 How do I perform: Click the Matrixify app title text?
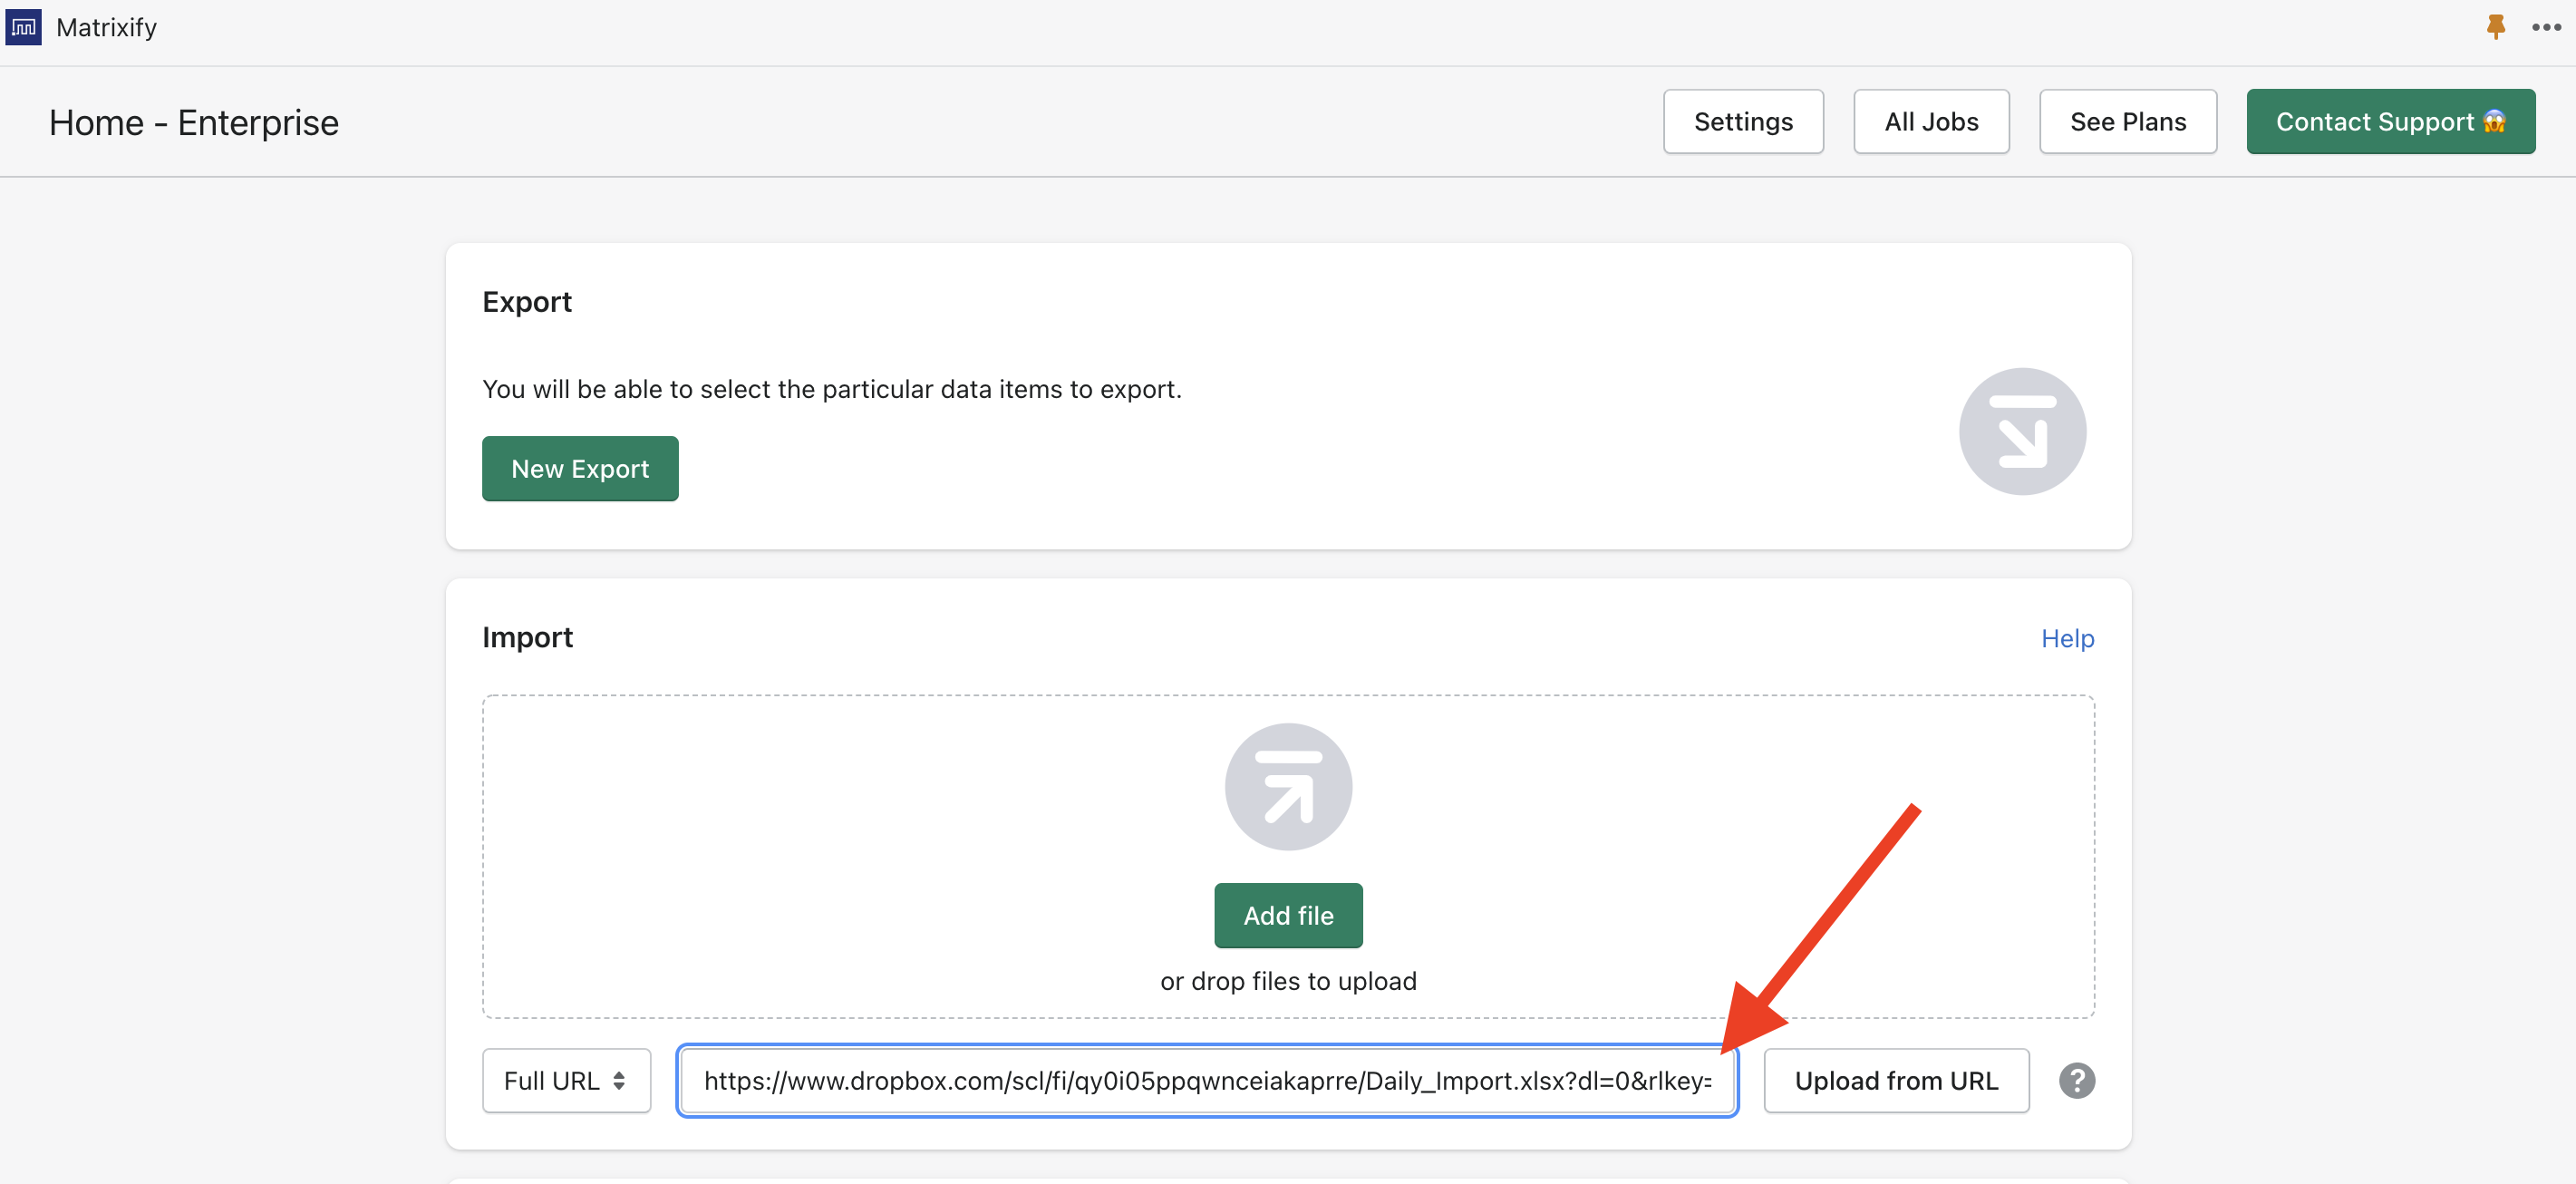click(106, 27)
